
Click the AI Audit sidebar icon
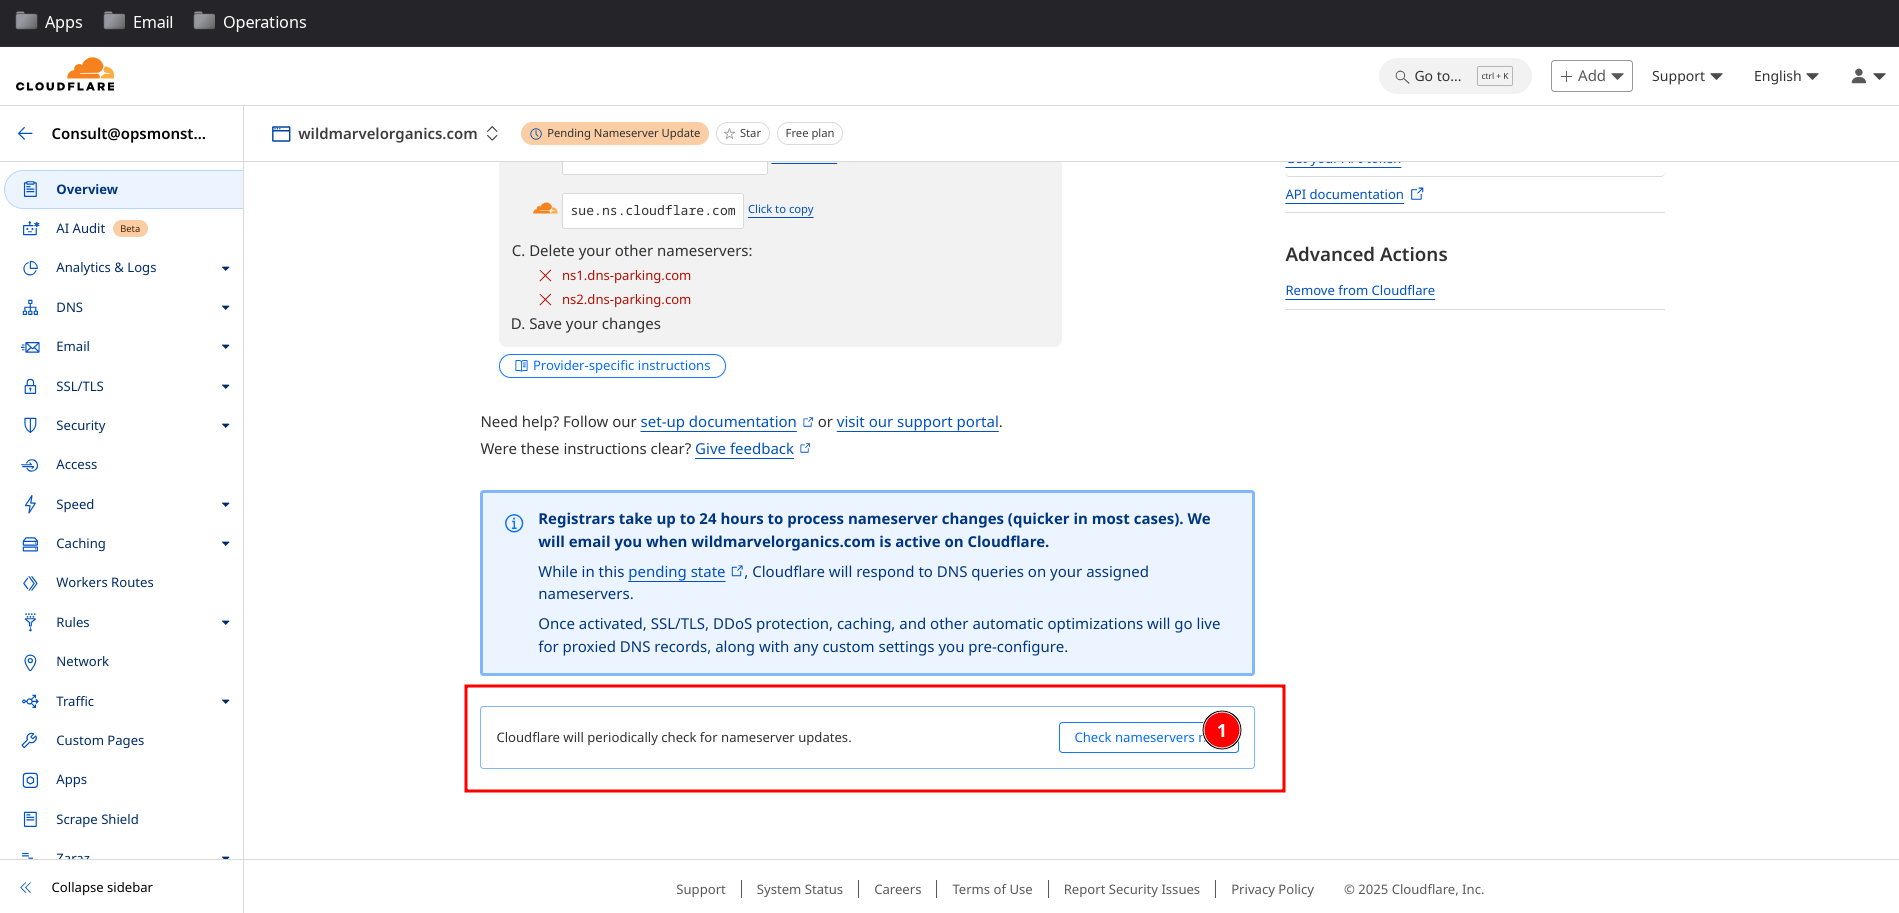click(x=31, y=229)
